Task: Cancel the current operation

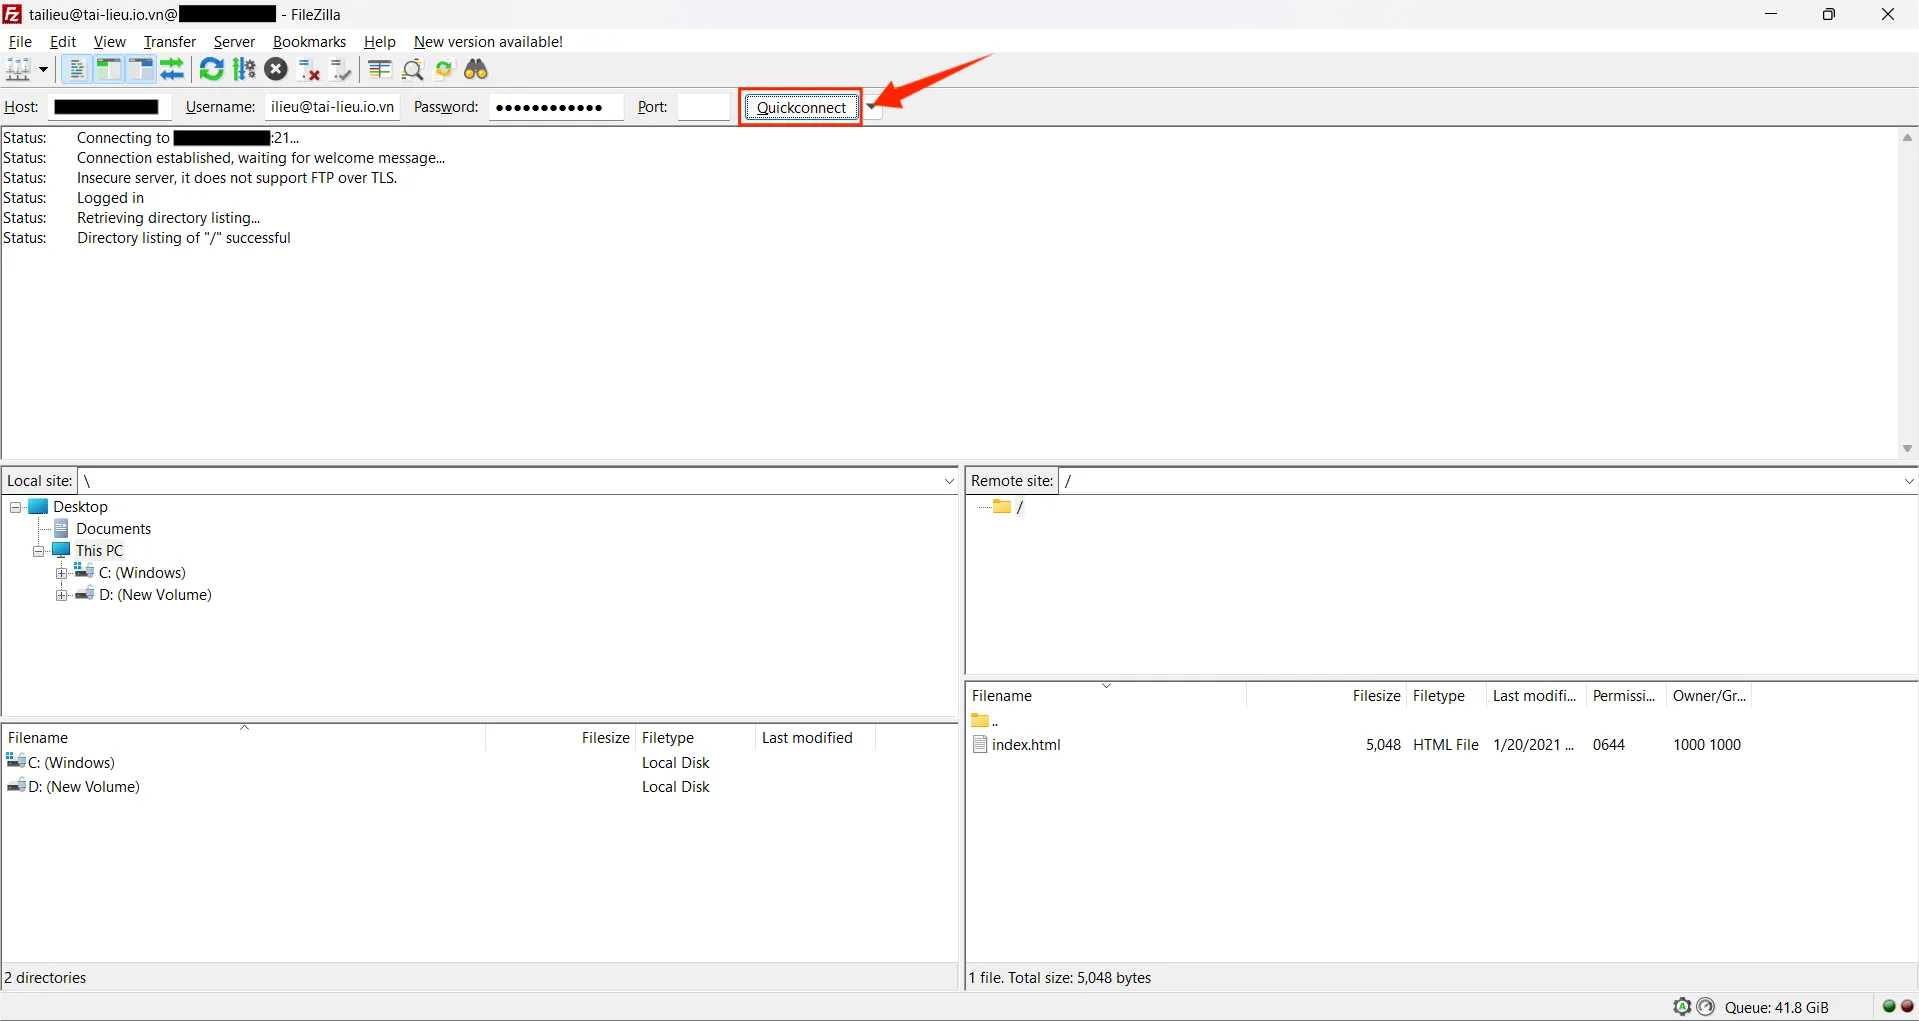Action: (x=277, y=69)
